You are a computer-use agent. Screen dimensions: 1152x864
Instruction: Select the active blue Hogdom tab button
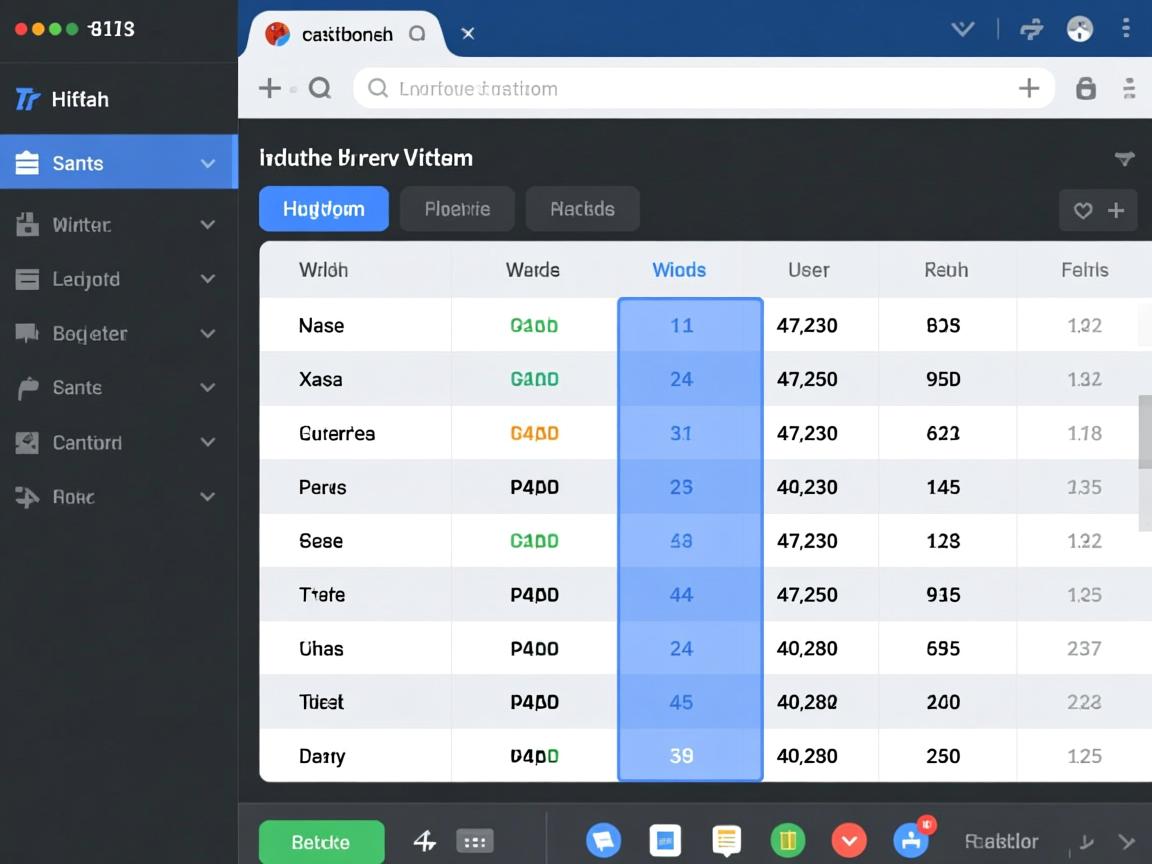point(323,209)
